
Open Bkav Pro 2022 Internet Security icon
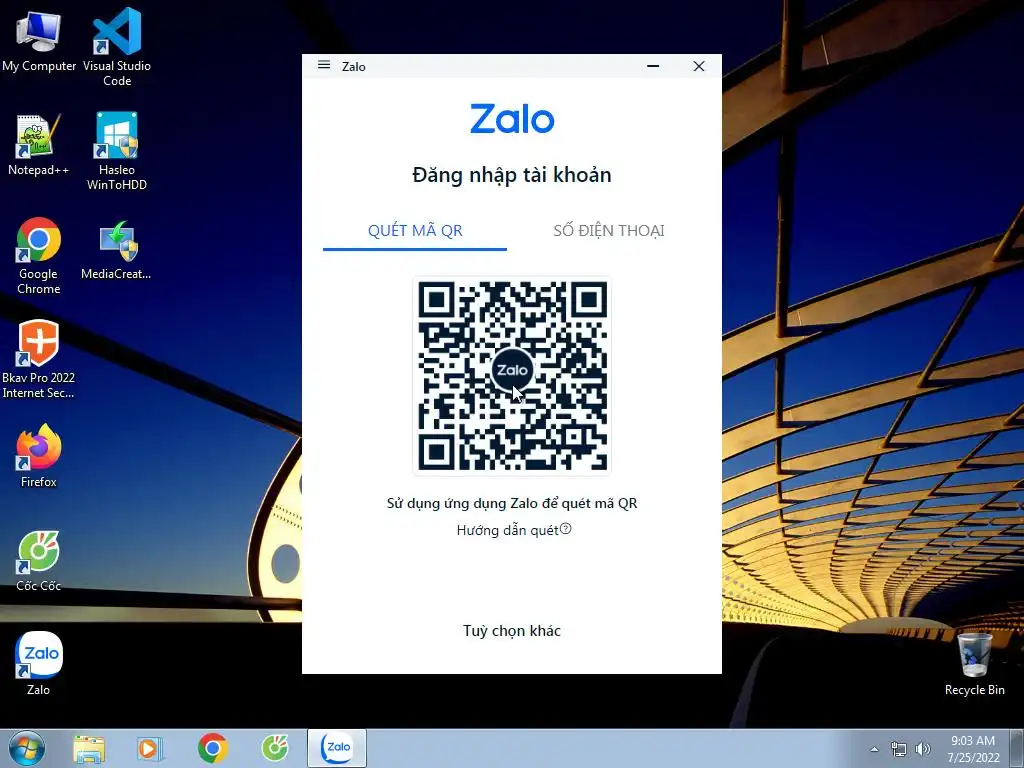[x=38, y=359]
